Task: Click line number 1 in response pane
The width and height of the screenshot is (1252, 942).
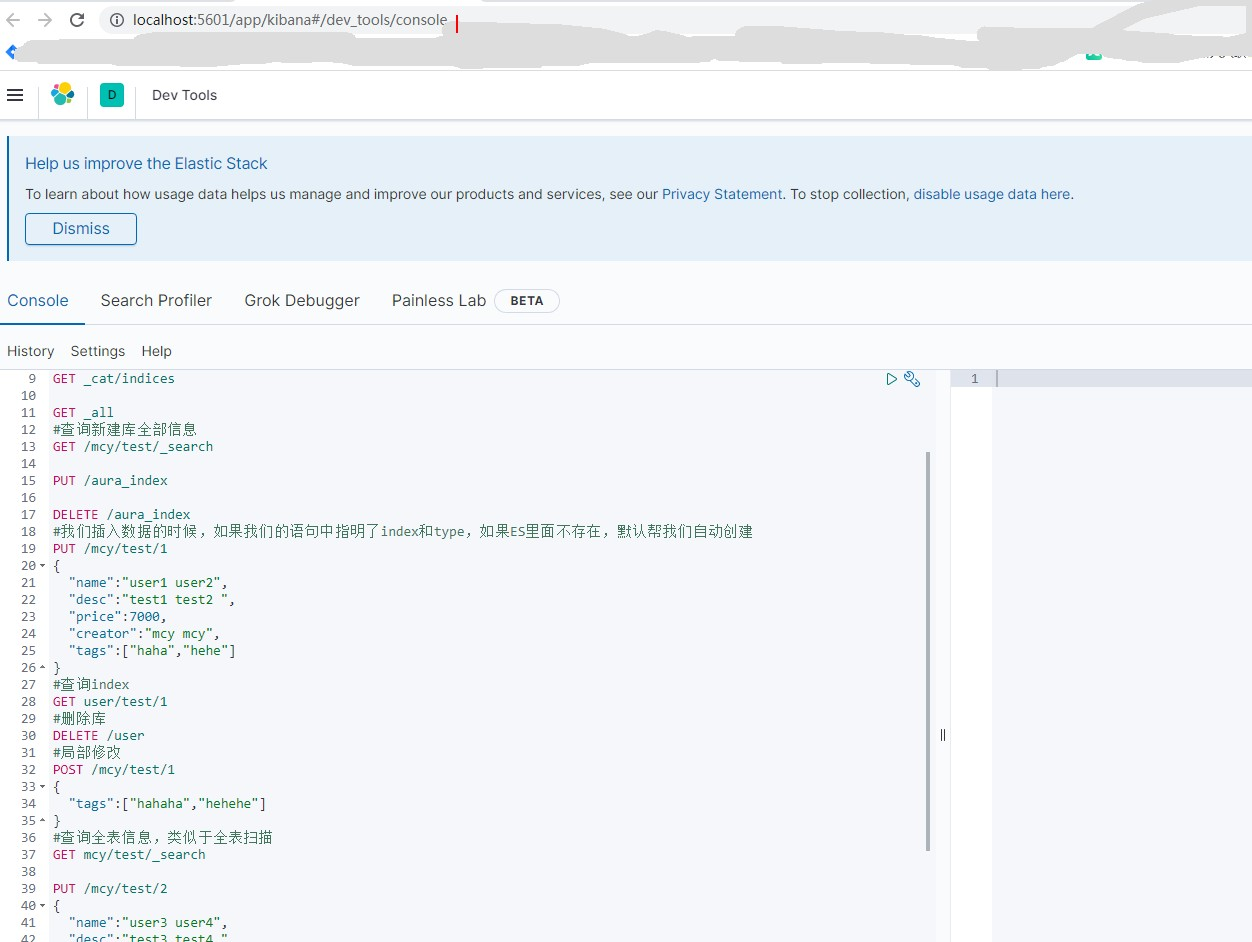Action: [974, 379]
